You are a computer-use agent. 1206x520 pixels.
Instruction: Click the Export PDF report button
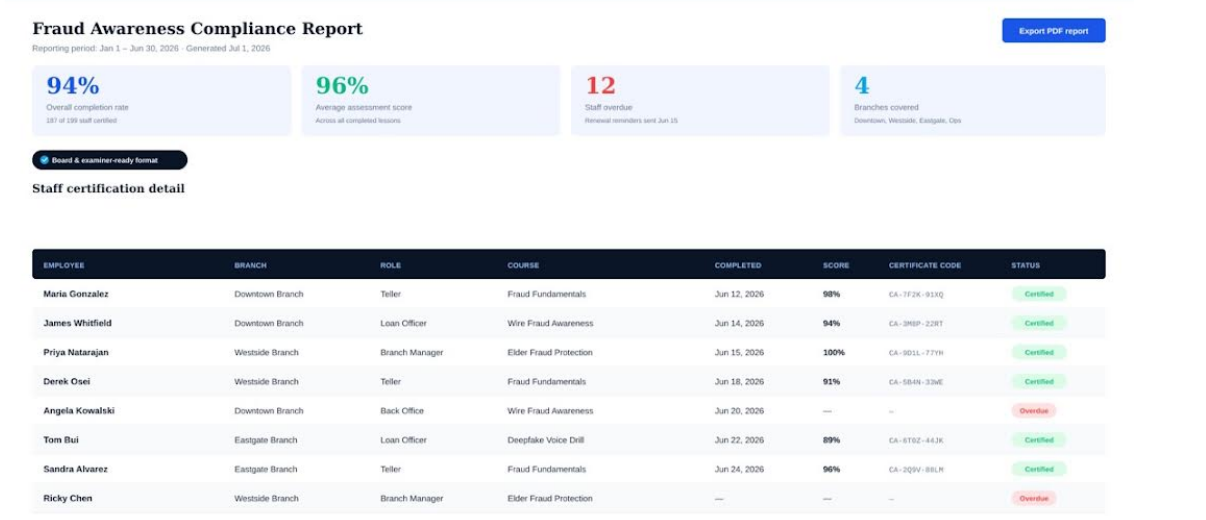coord(1053,31)
